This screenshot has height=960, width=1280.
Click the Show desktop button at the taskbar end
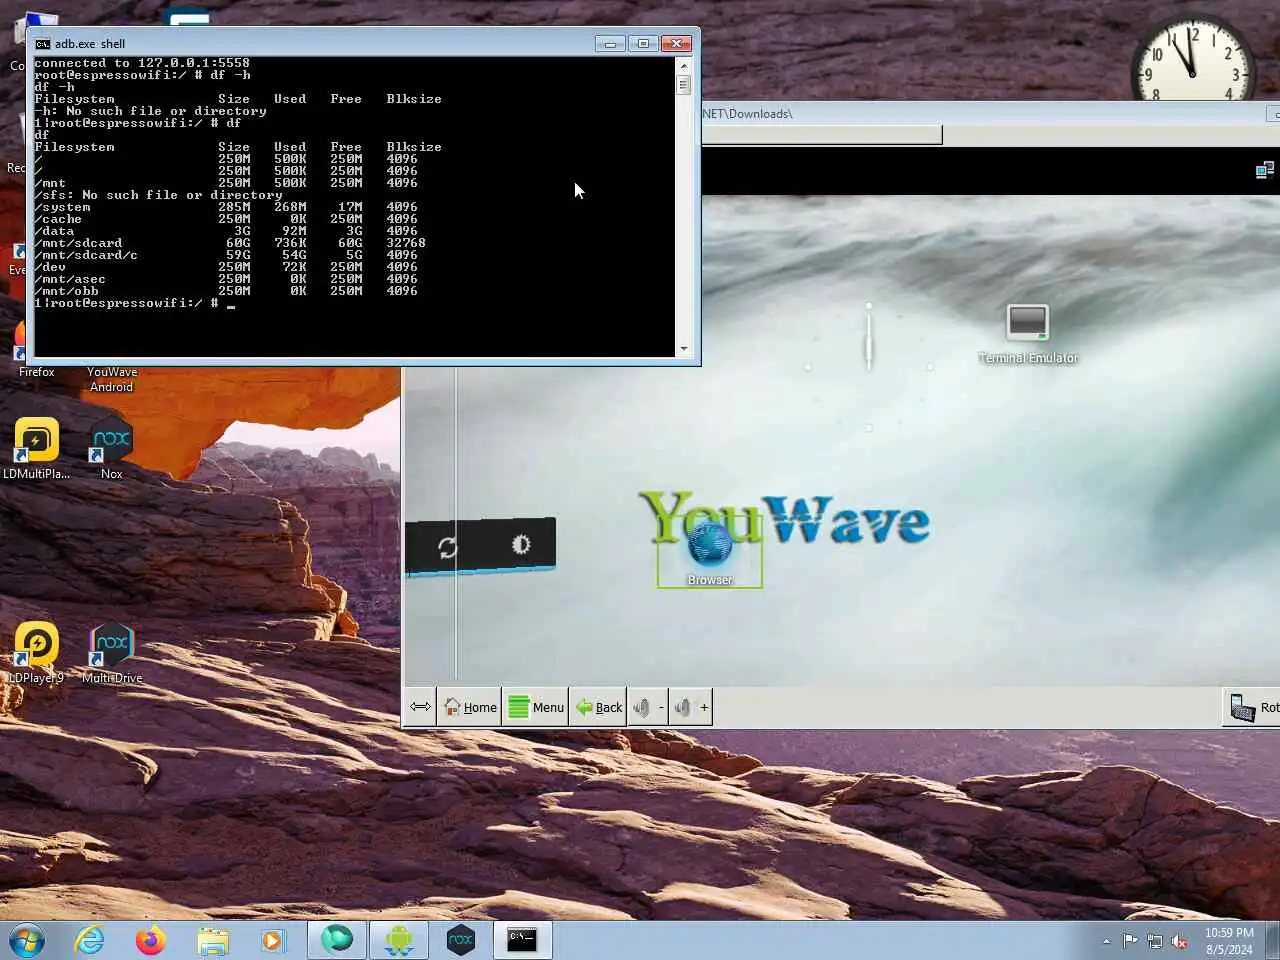pyautogui.click(x=1272, y=940)
